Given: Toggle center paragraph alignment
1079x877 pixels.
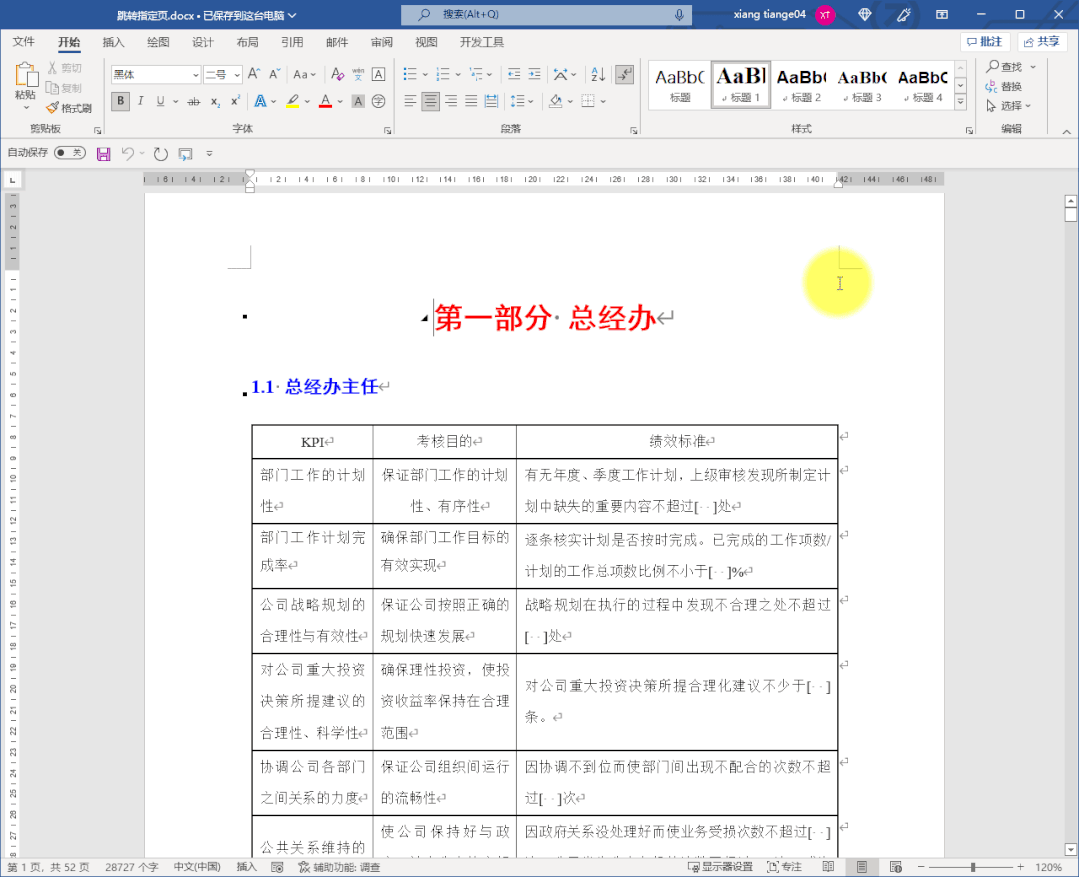Looking at the screenshot, I should (430, 101).
